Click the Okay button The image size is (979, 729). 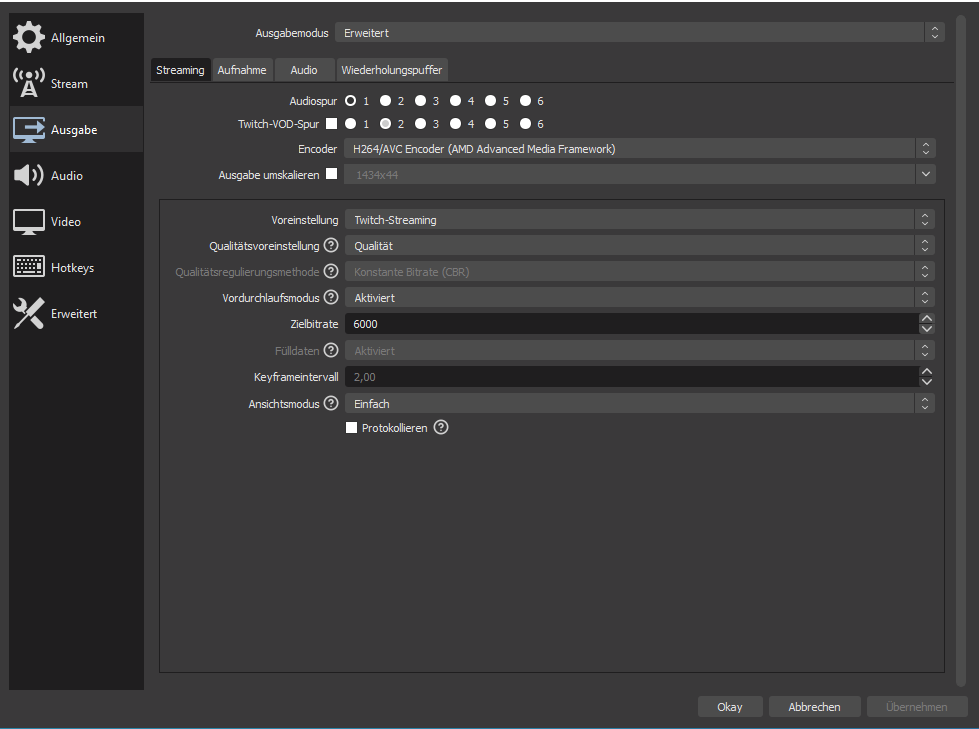click(x=730, y=707)
